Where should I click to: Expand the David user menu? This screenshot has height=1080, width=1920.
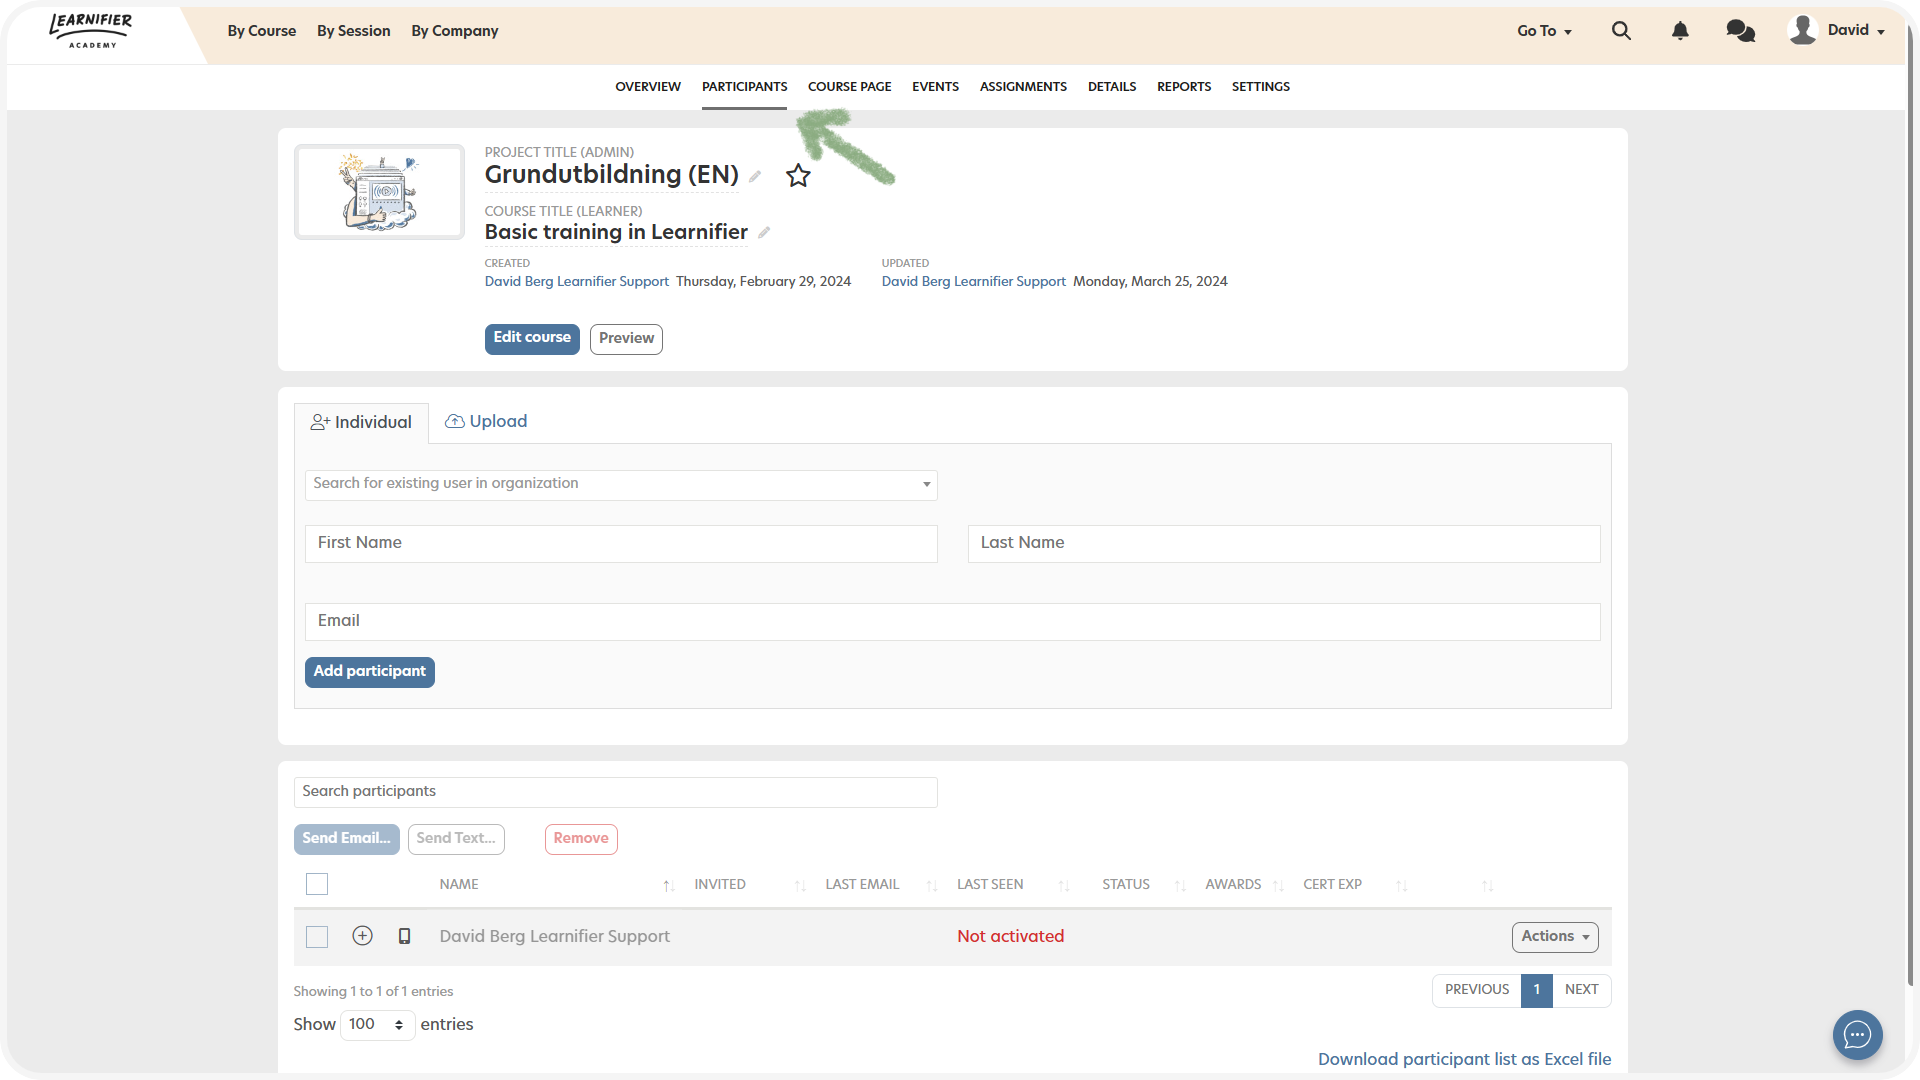(x=1856, y=30)
